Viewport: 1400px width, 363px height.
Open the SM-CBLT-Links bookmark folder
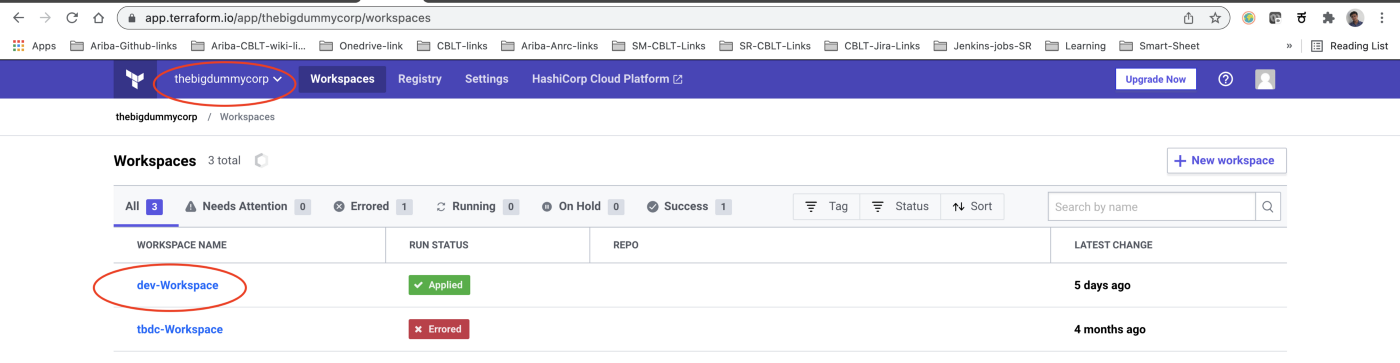tap(658, 46)
